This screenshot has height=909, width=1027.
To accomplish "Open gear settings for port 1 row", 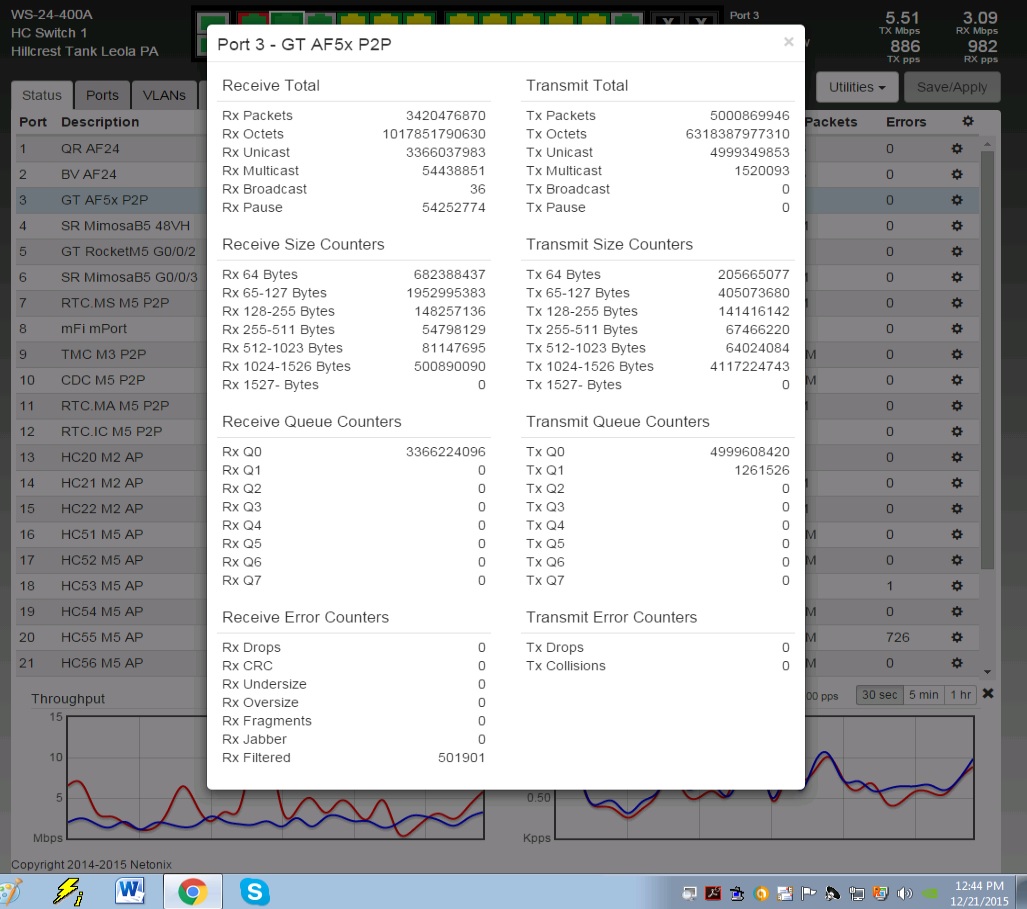I will [956, 149].
